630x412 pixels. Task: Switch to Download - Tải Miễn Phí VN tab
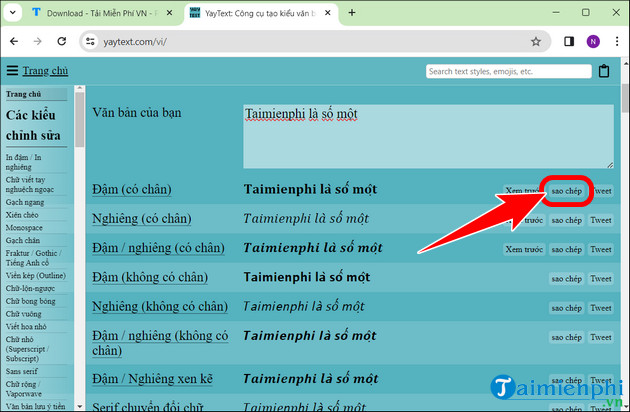point(102,13)
